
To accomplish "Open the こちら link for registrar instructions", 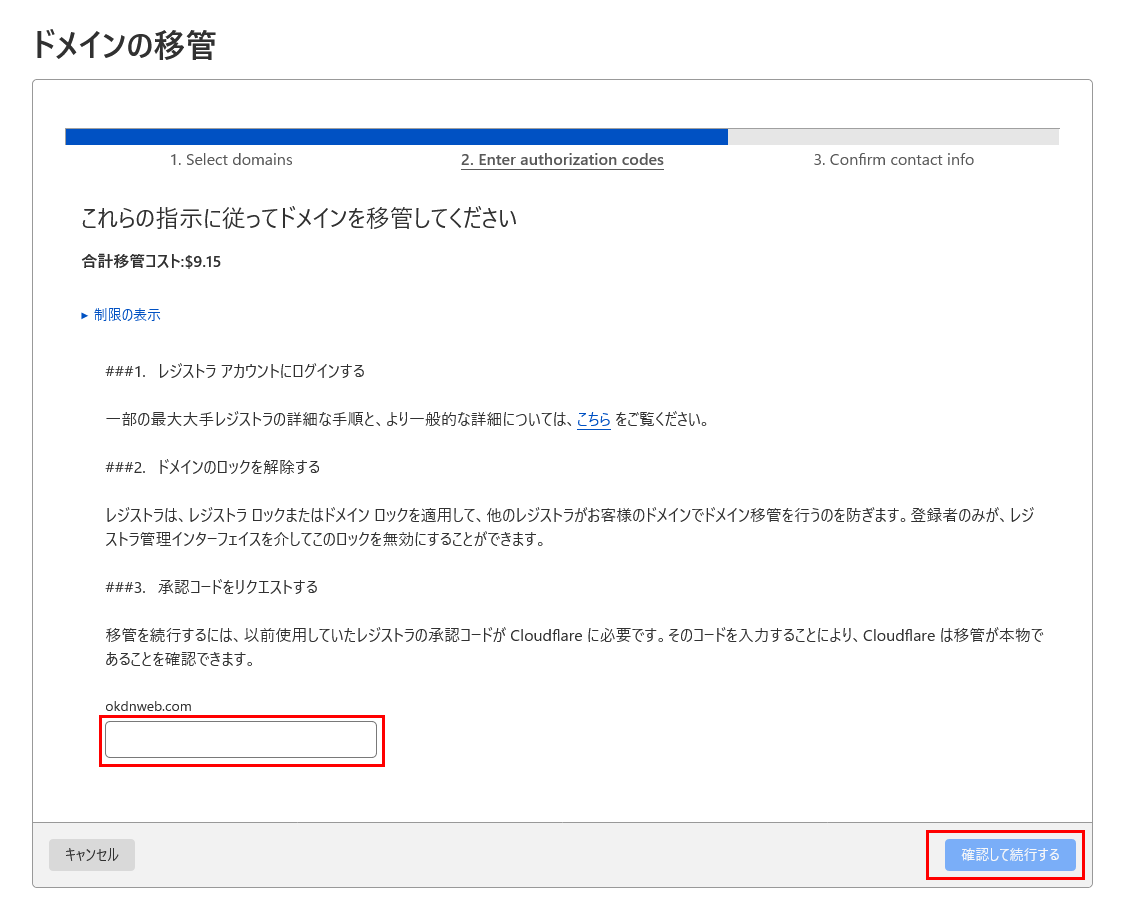I will (593, 420).
